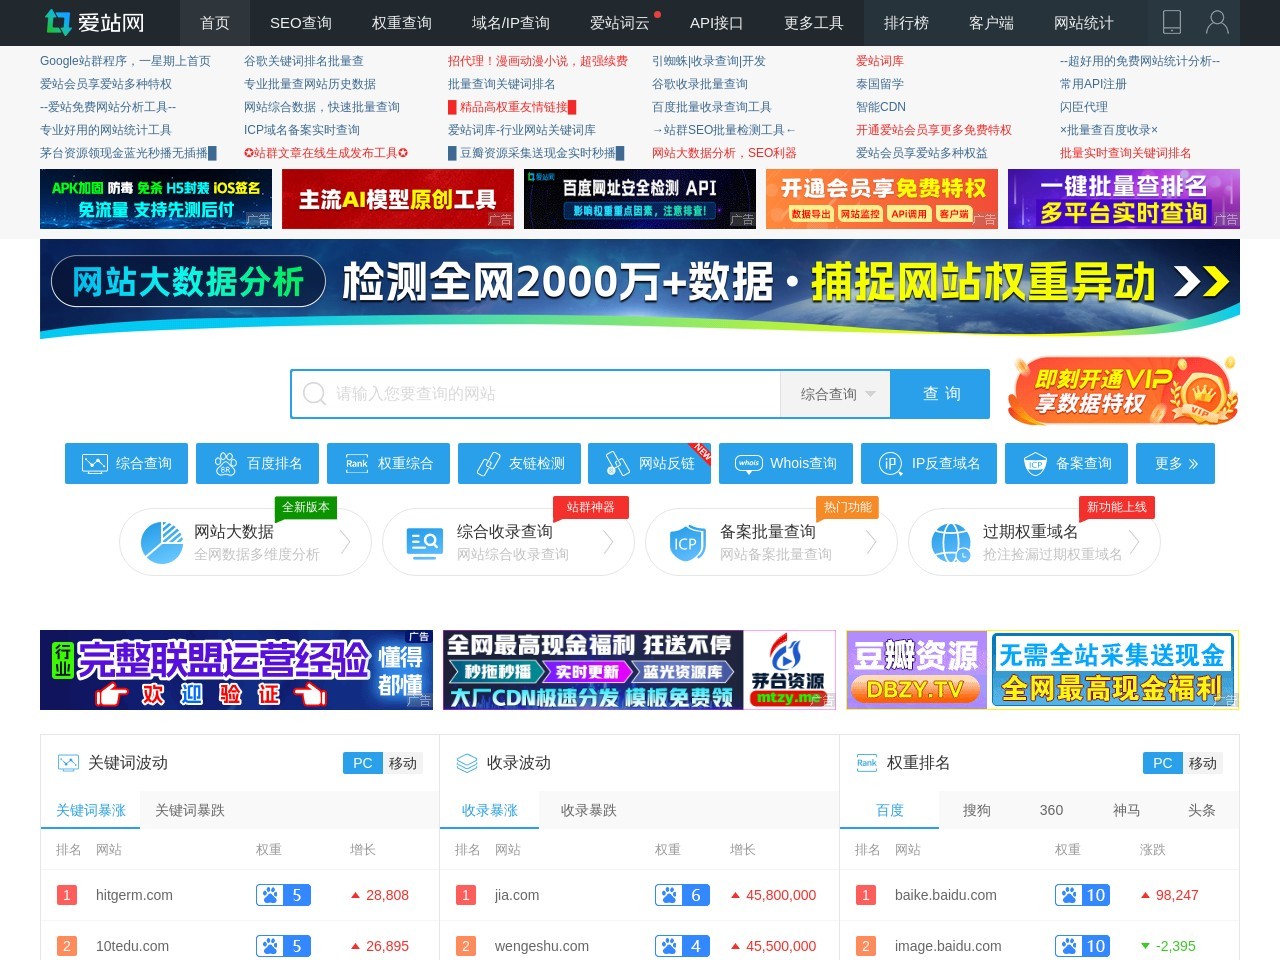Switch 关键词波动 panel to 移动
Screen dimensions: 1280x960
pyautogui.click(x=403, y=763)
